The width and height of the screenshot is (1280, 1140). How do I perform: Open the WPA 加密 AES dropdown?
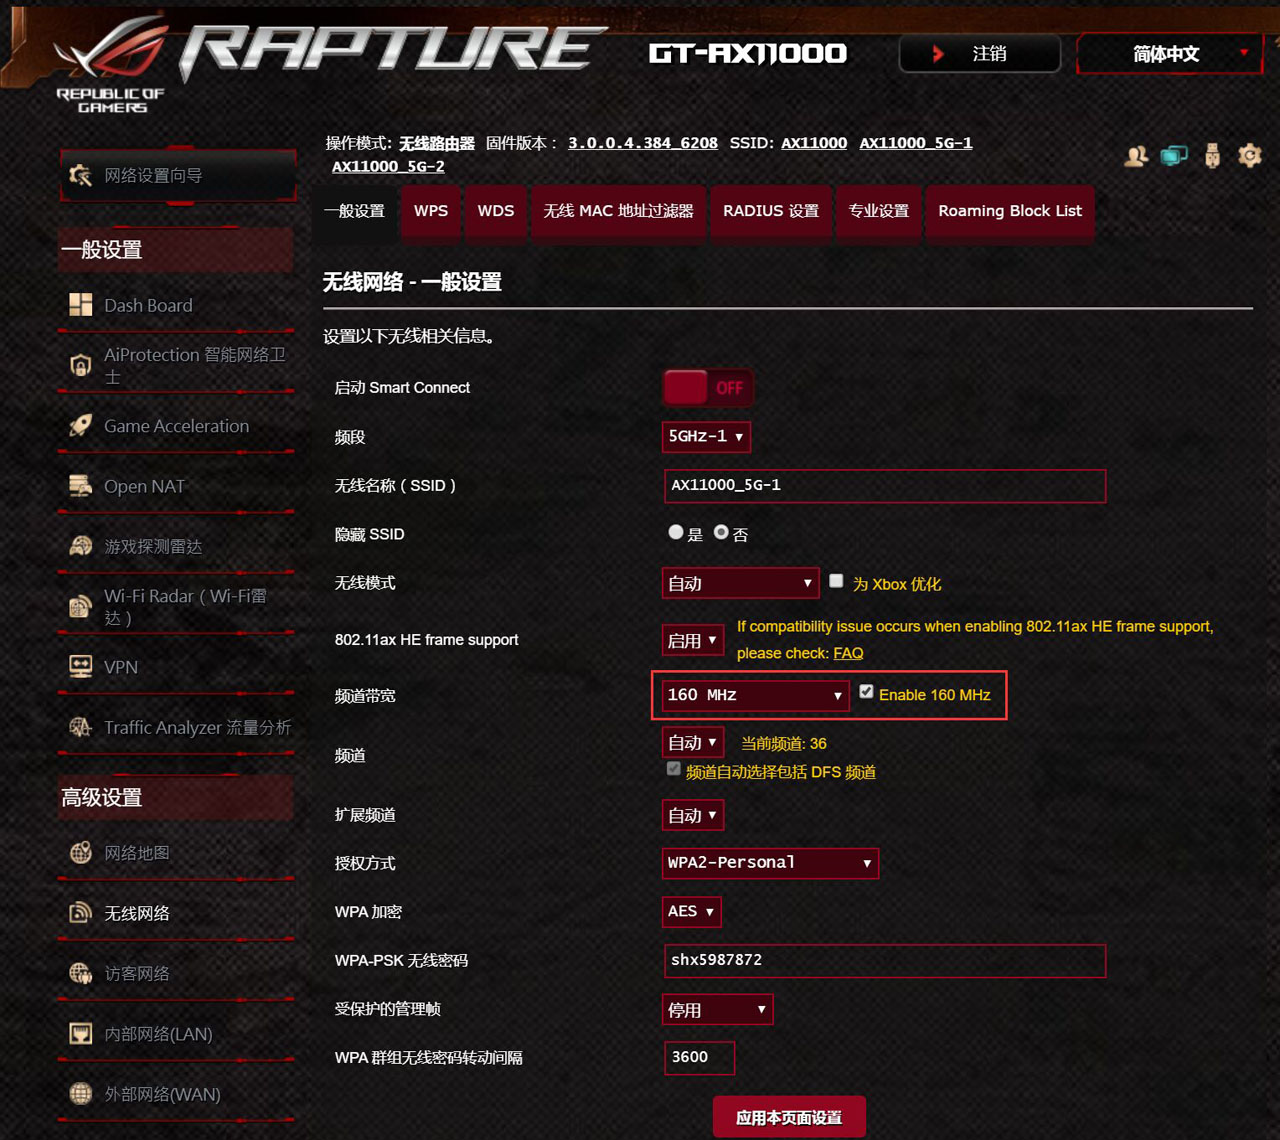[691, 911]
